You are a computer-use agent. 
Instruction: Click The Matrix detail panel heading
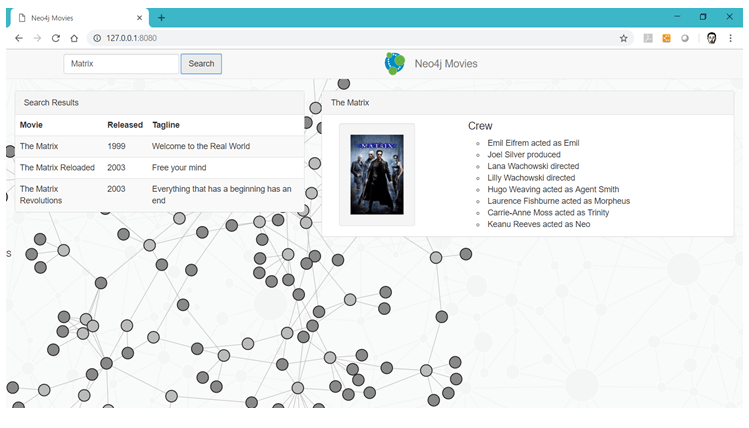350,103
